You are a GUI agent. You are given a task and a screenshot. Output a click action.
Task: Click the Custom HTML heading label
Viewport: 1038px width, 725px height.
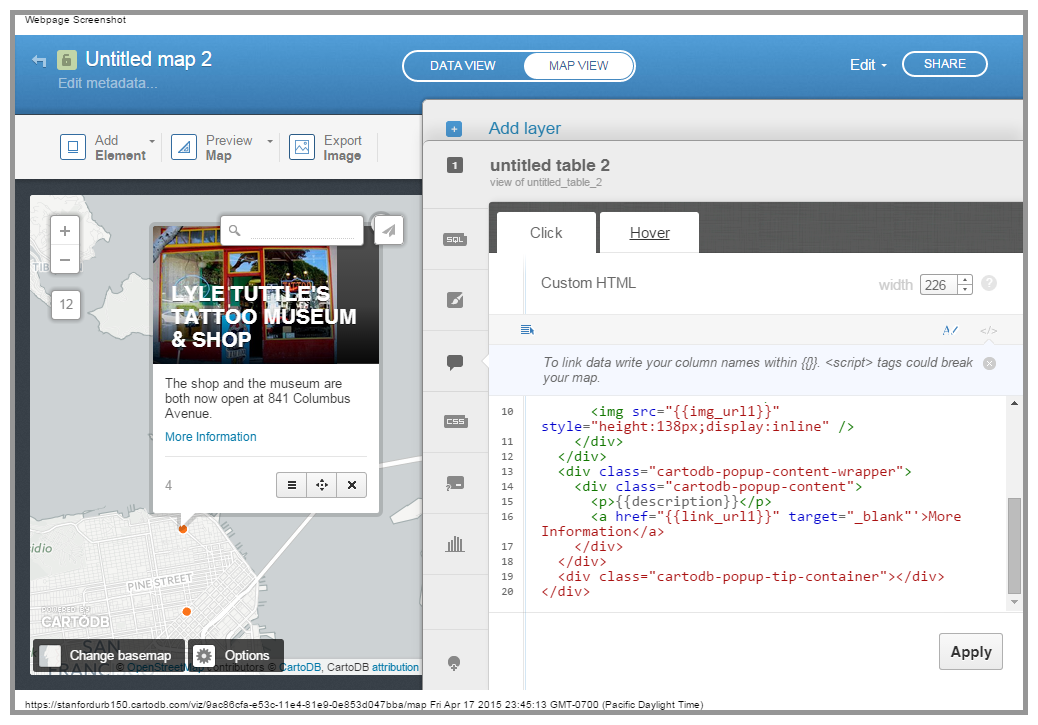click(x=588, y=283)
